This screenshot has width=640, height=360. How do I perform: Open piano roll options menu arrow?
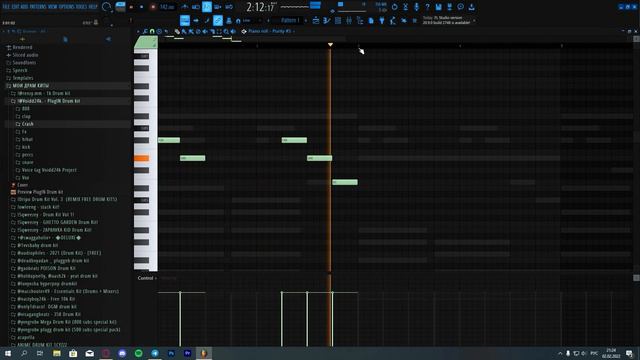coord(138,31)
